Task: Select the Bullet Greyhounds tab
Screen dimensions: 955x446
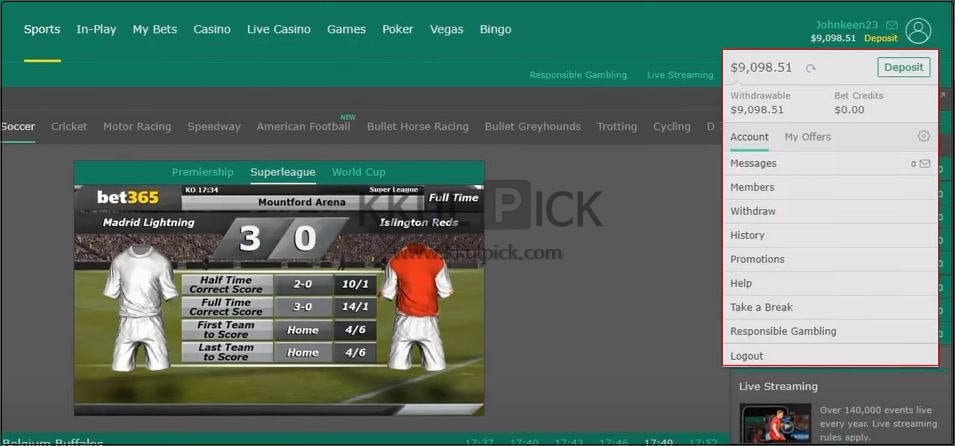Action: point(532,127)
